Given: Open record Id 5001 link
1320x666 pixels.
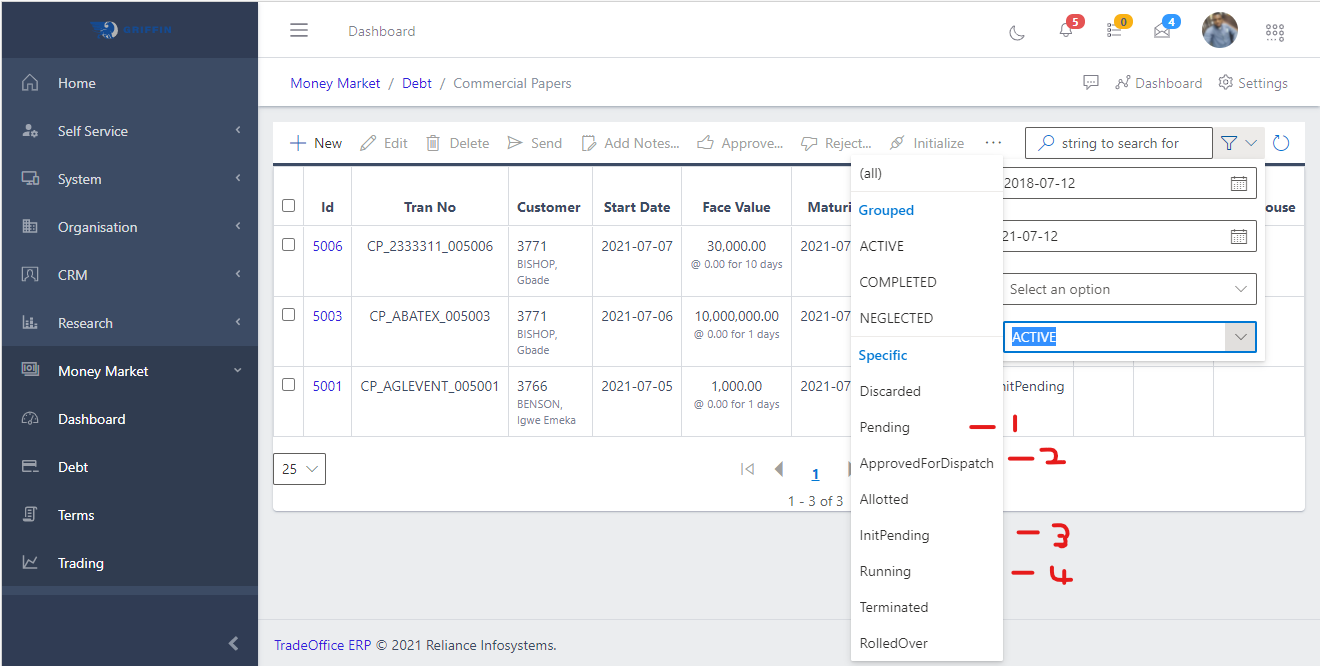Looking at the screenshot, I should 327,386.
